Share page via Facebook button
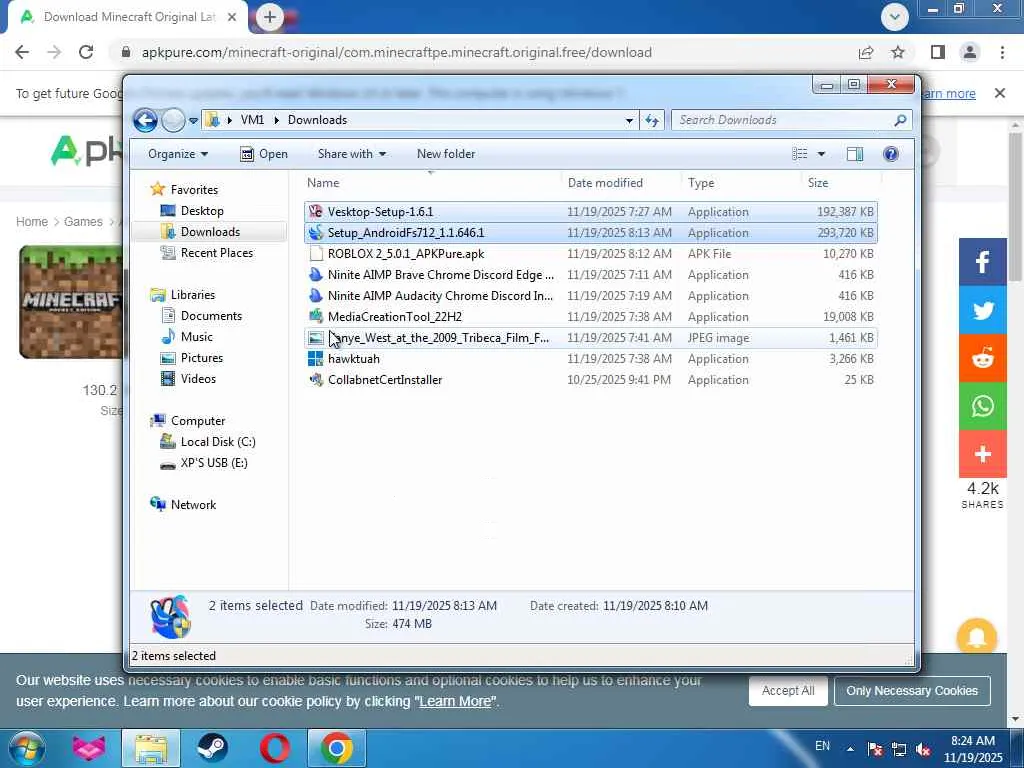The height and width of the screenshot is (768, 1024). point(983,262)
